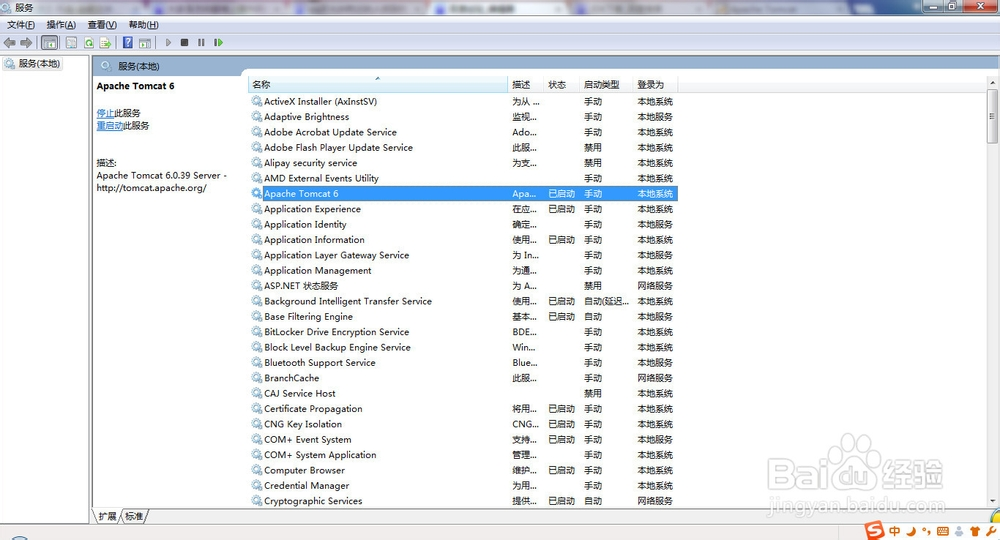Select the Bluetooth Support Service row
Viewport: 1000px width, 540px height.
pyautogui.click(x=462, y=363)
